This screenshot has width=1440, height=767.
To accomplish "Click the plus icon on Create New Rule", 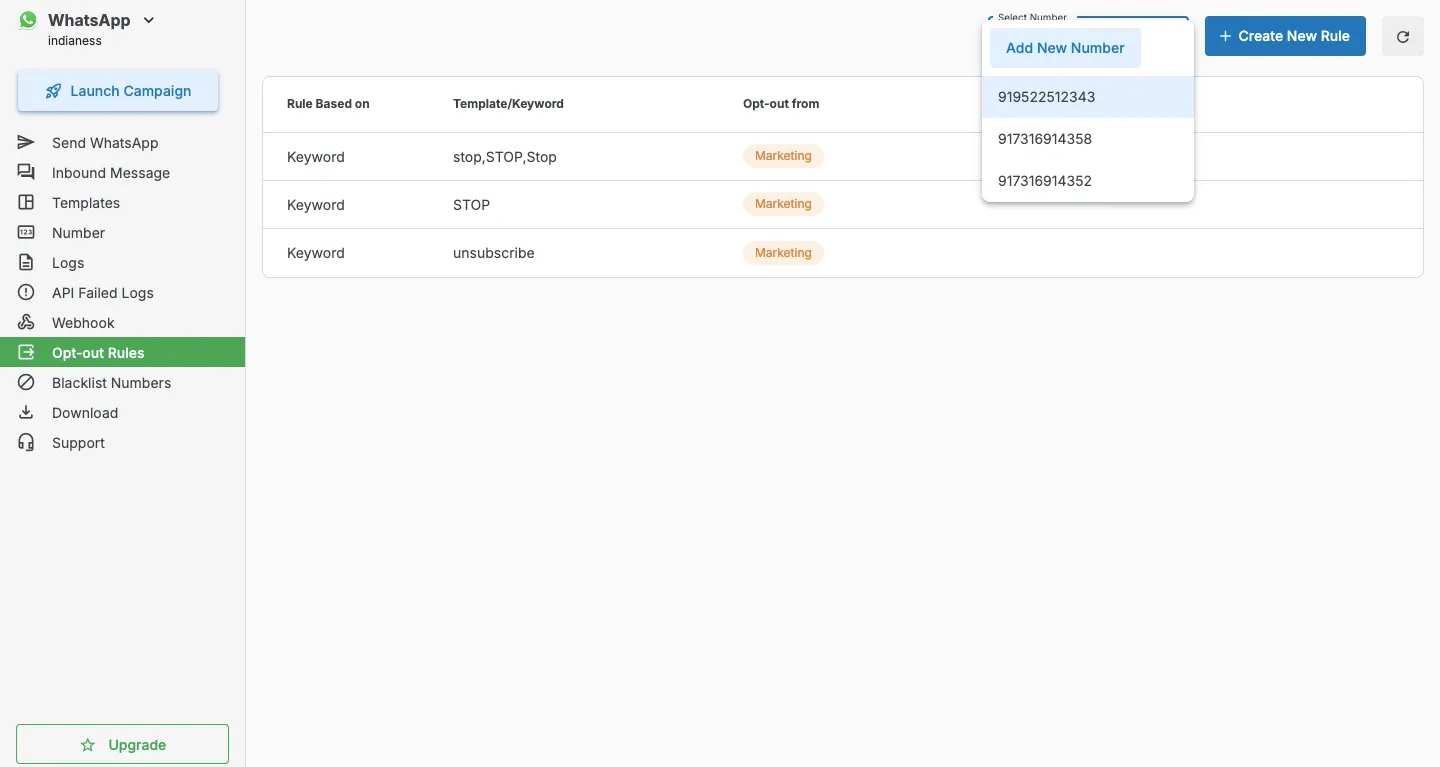I will (x=1225, y=36).
